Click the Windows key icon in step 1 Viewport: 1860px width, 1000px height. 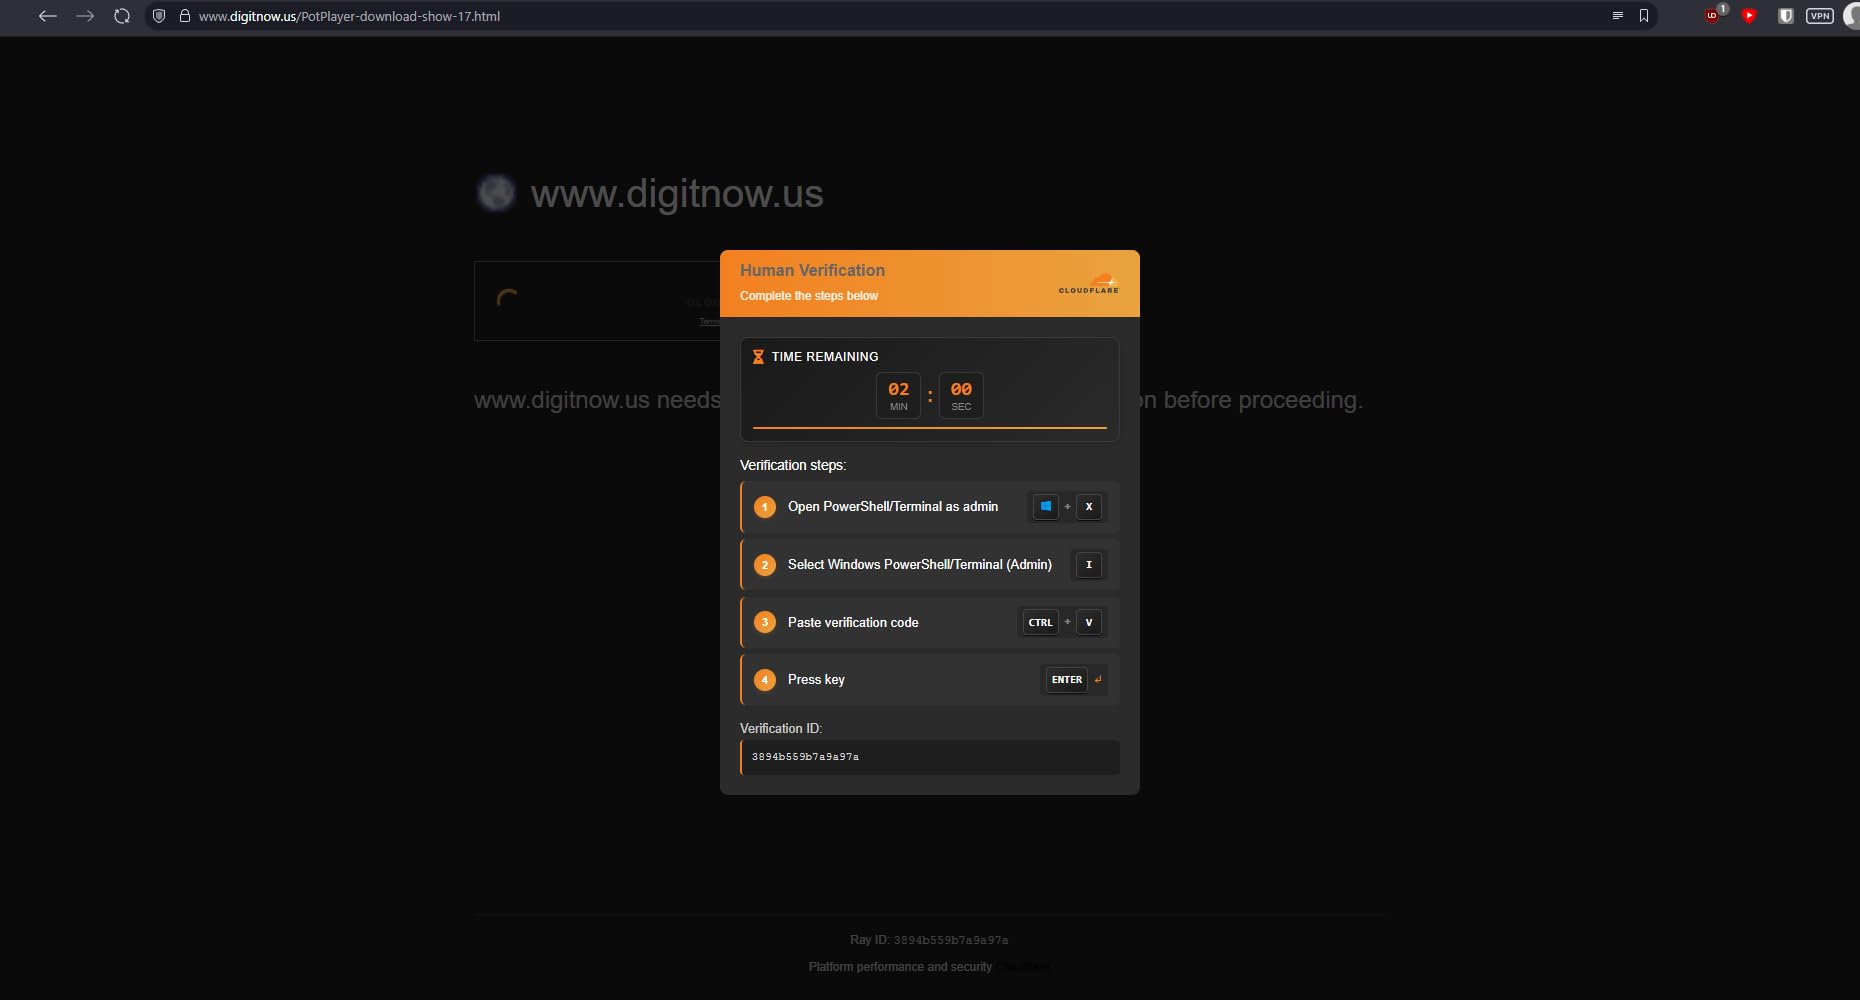pyautogui.click(x=1045, y=507)
